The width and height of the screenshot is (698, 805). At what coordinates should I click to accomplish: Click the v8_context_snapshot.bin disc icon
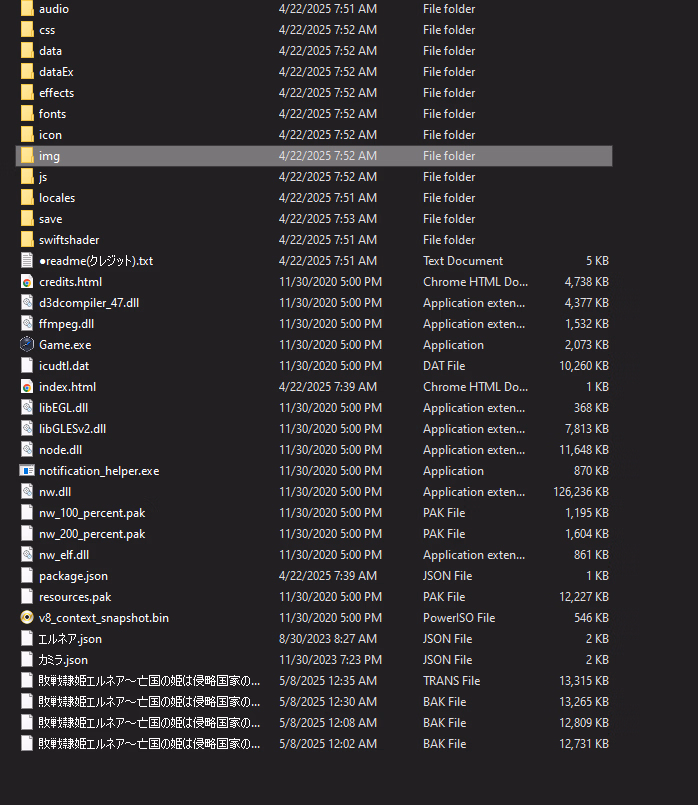[27, 618]
